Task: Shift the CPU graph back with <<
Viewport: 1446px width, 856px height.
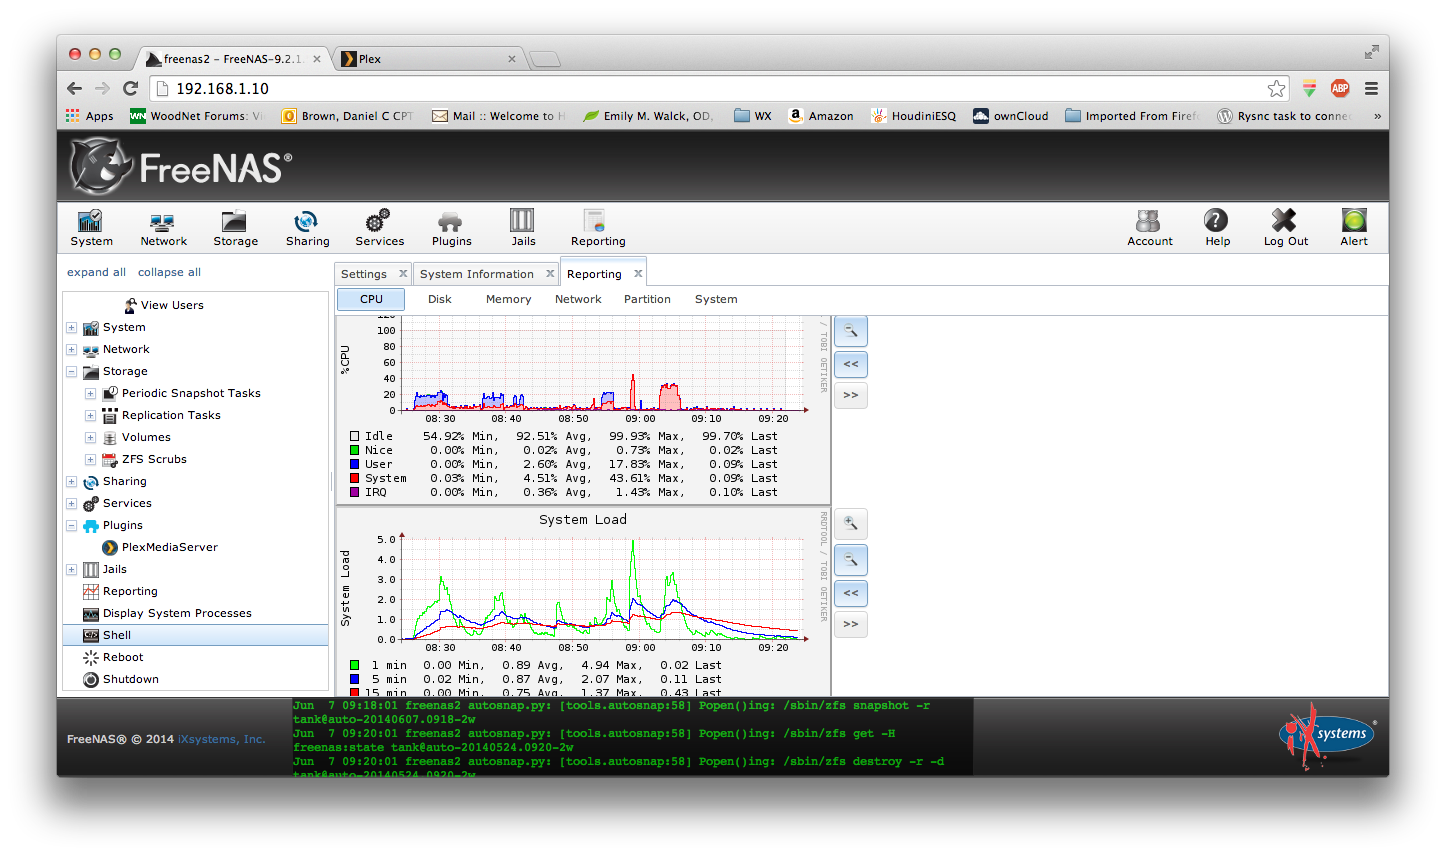Action: pos(851,364)
